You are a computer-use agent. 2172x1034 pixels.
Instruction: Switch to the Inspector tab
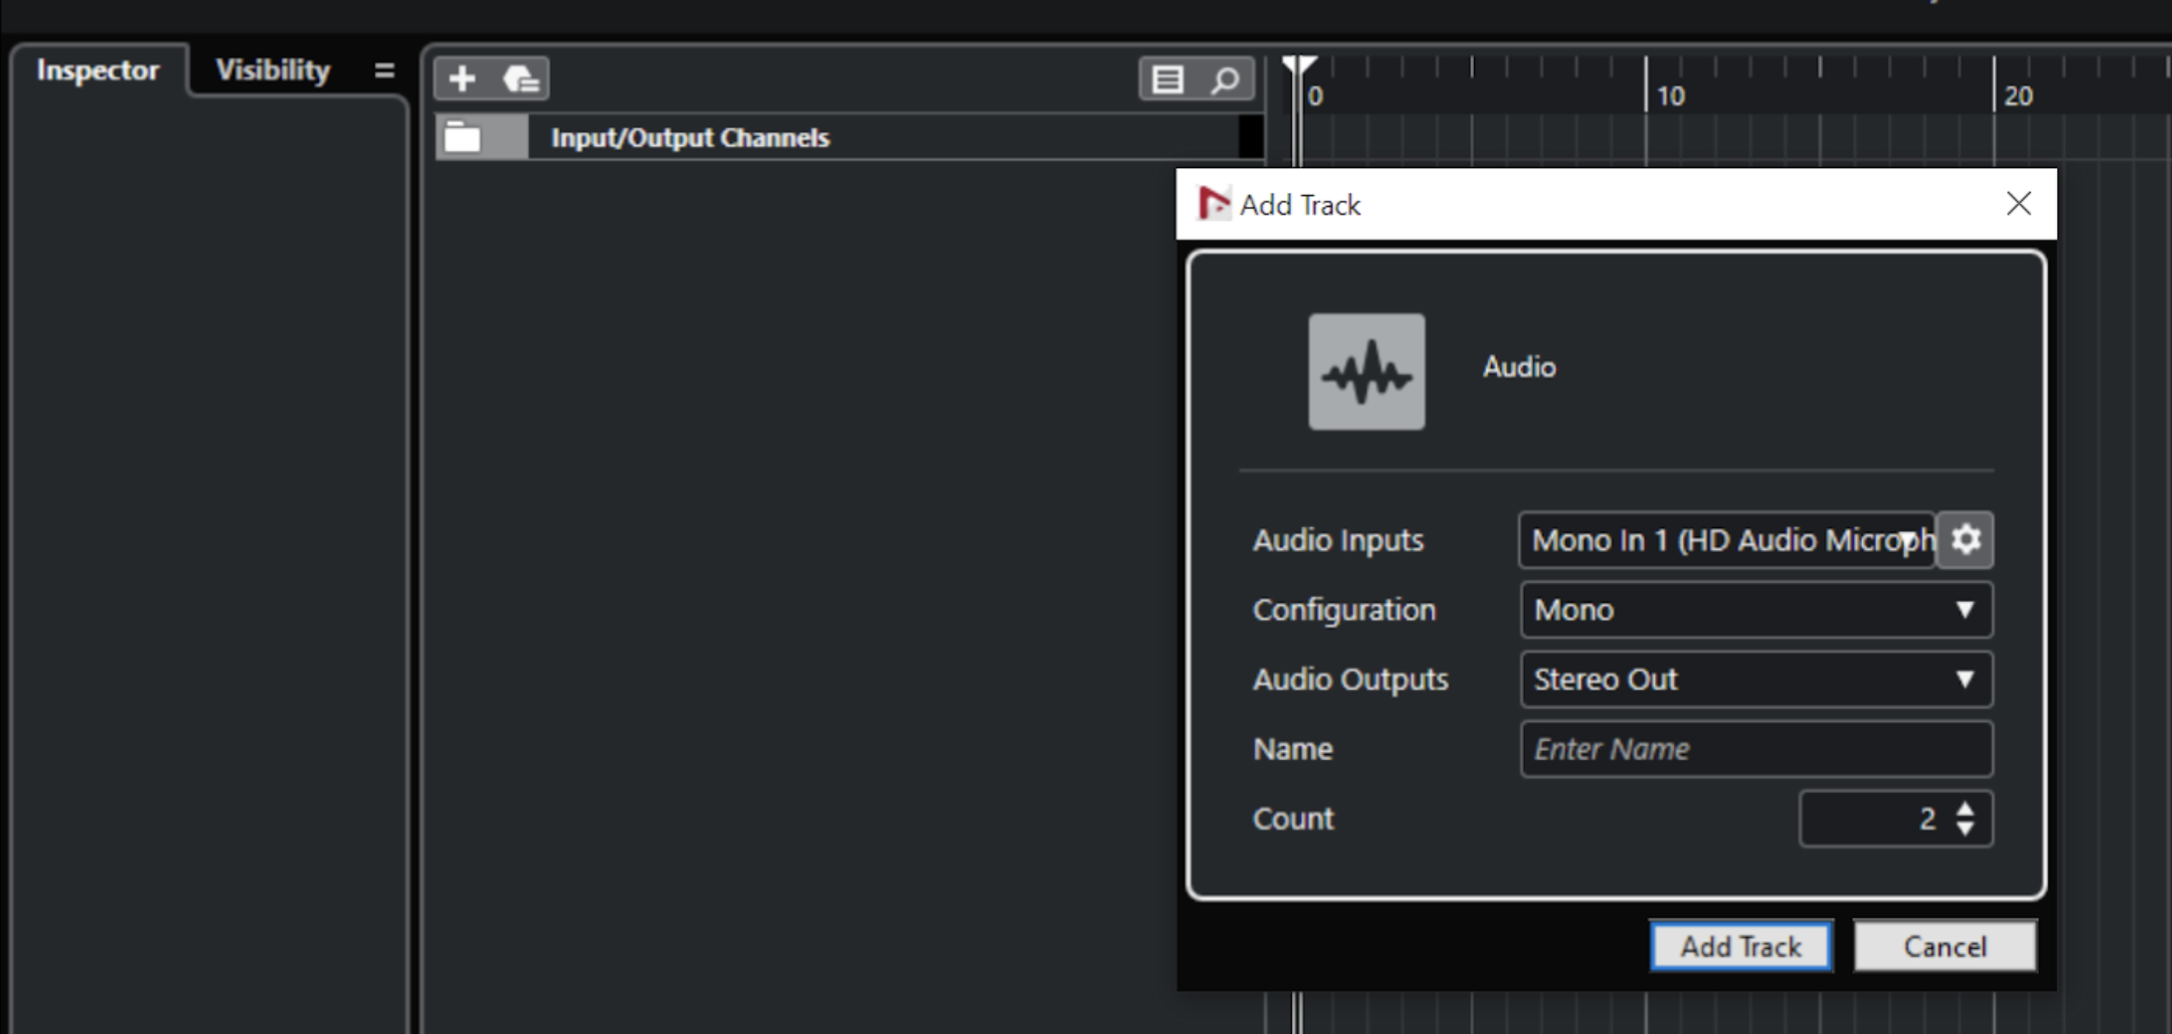point(98,71)
